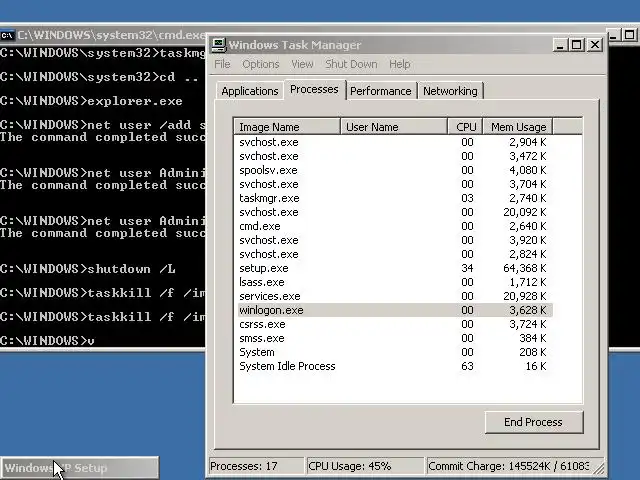Select svchost.exe using 2,824 K
640x480 pixels.
tap(395, 254)
